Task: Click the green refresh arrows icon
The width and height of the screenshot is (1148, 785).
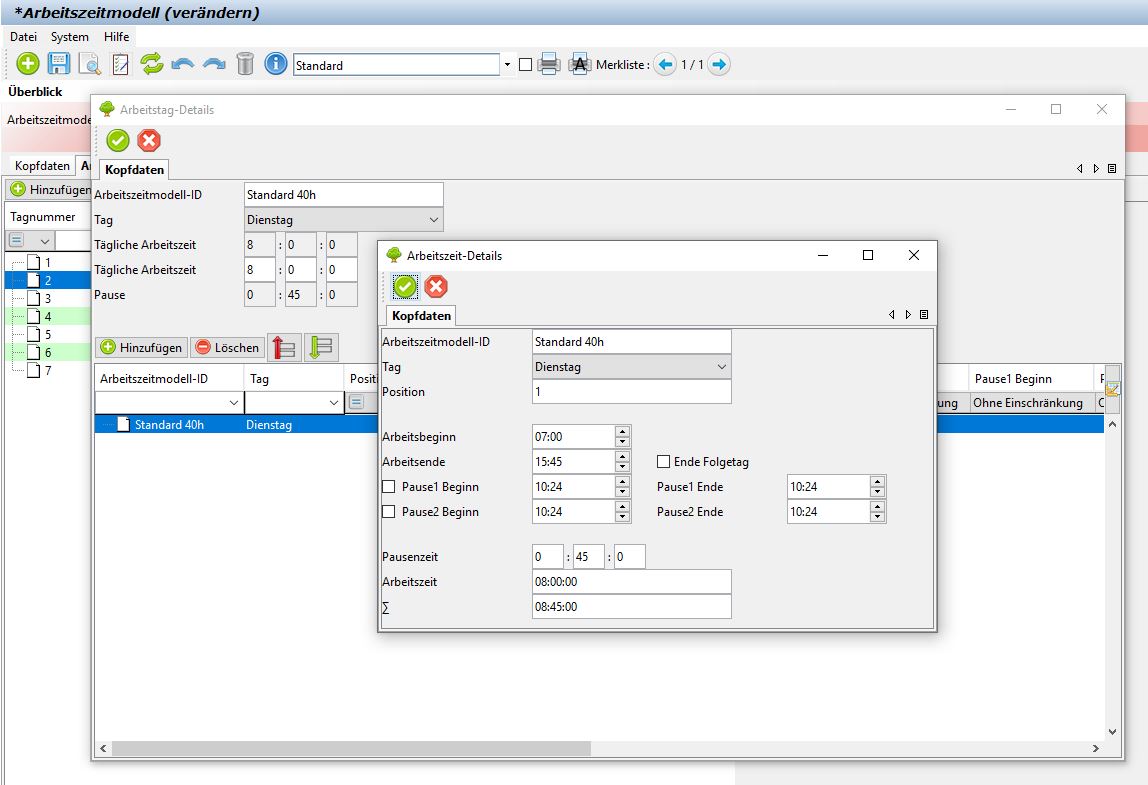Action: (x=151, y=65)
